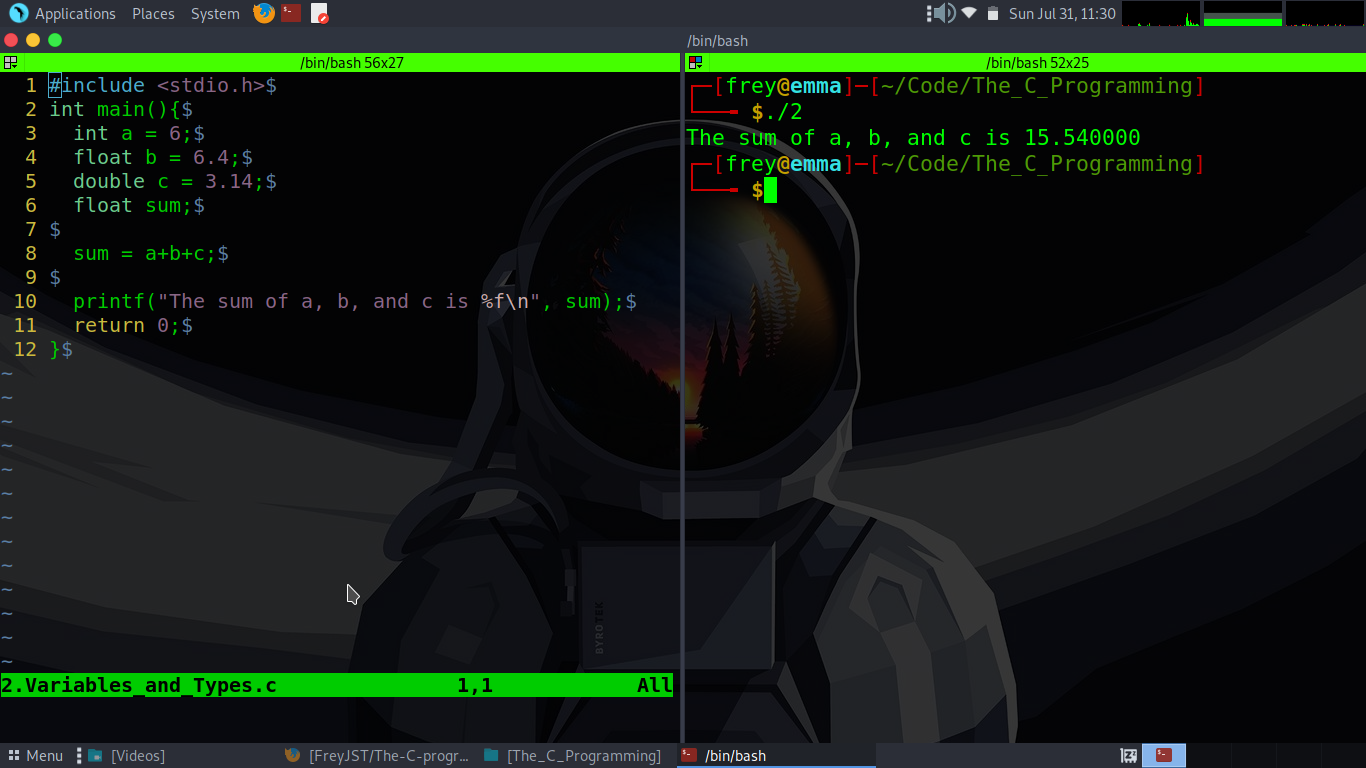1366x768 pixels.
Task: Click the 'float b = 6.4;' line
Action: coord(163,158)
